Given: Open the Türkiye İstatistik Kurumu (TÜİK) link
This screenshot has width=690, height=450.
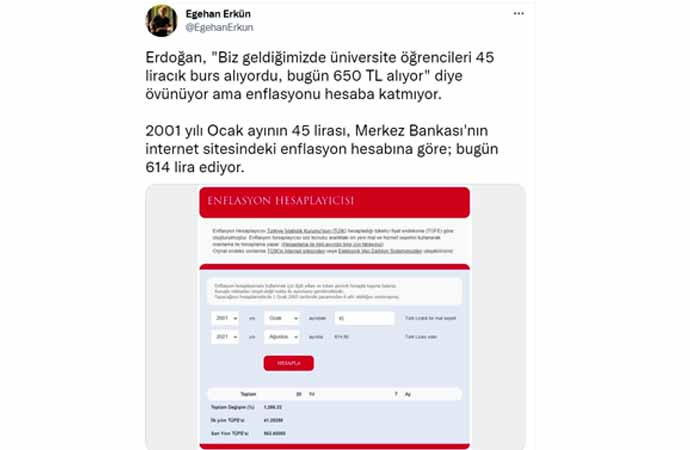Looking at the screenshot, I should (306, 230).
